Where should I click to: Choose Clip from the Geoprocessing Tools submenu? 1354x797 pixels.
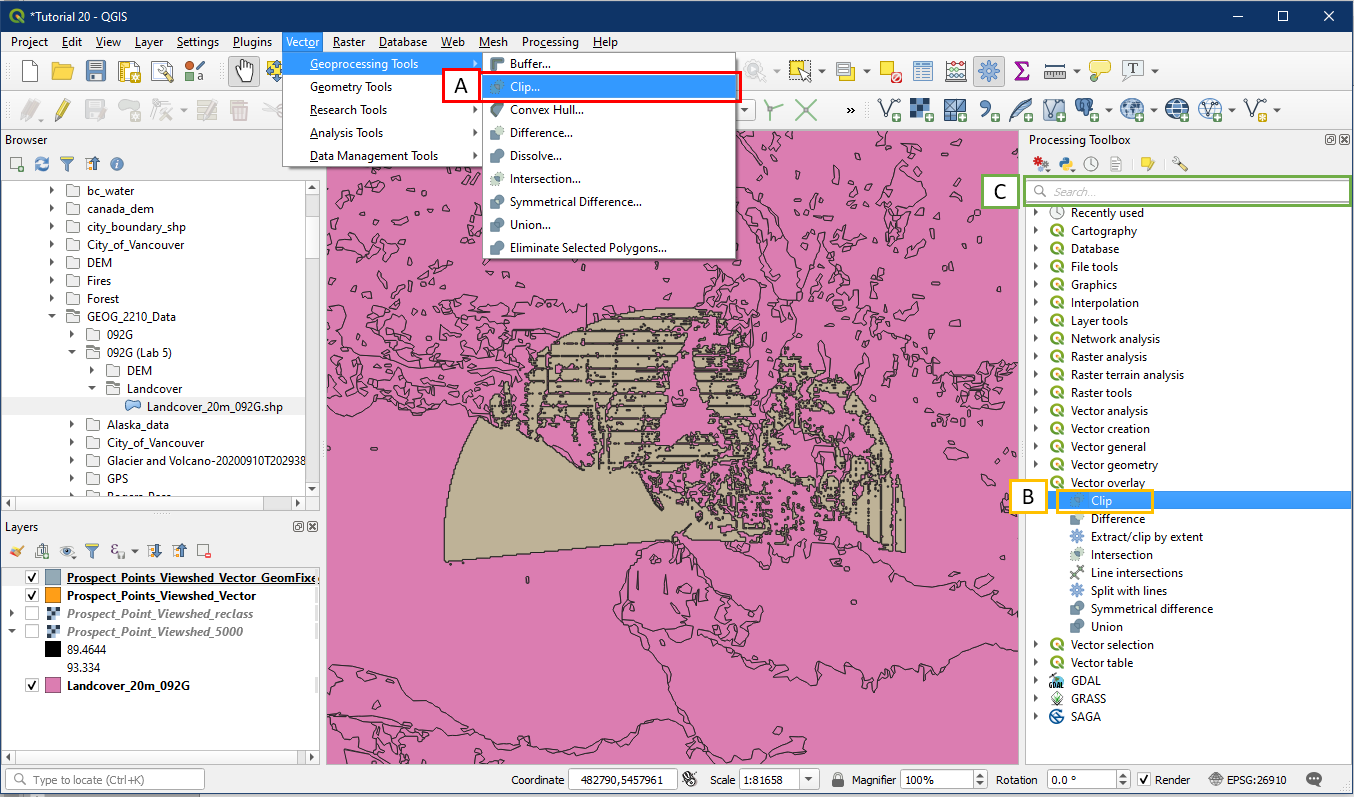[524, 87]
